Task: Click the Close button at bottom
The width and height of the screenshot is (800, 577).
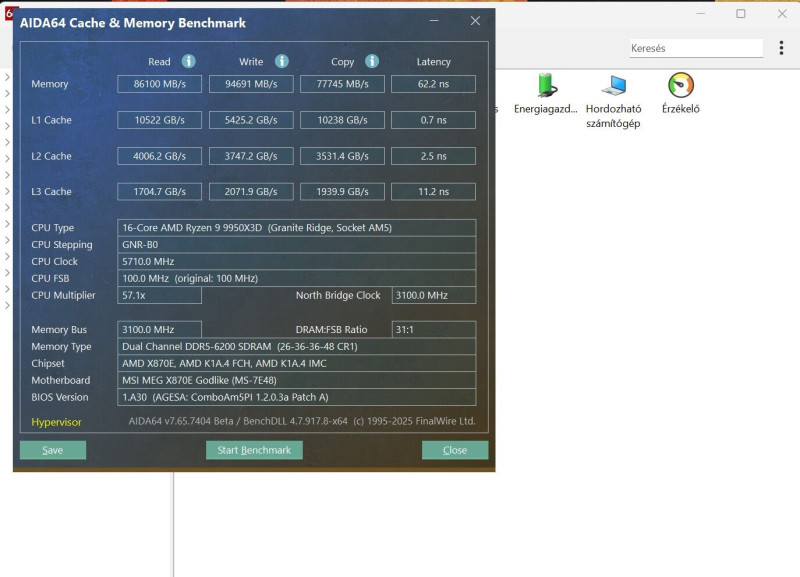Action: [455, 450]
